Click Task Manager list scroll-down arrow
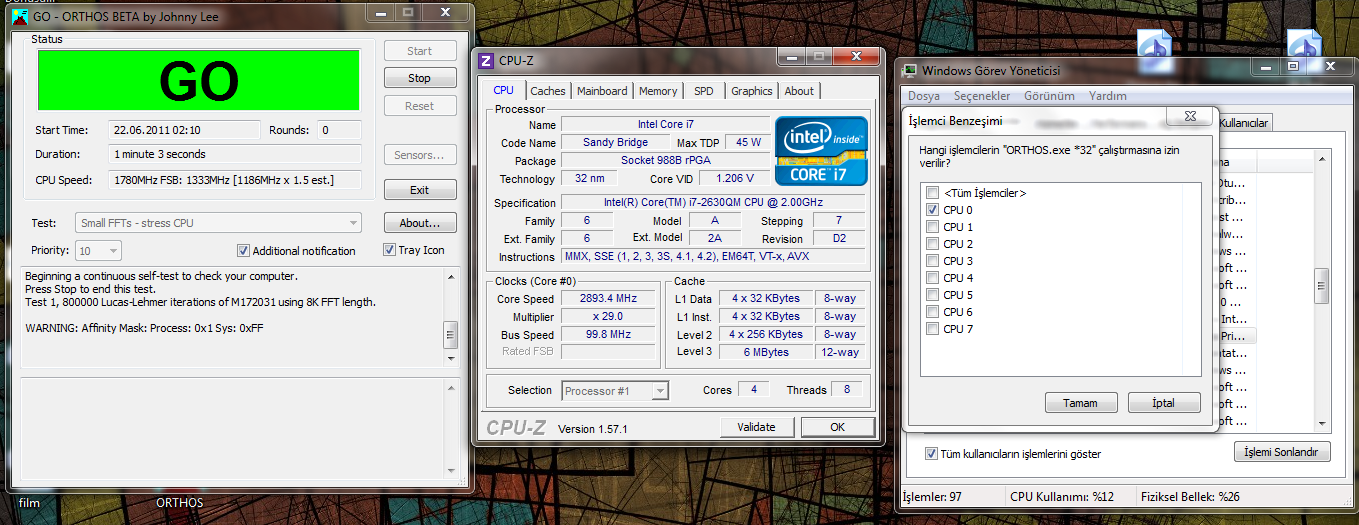The height and width of the screenshot is (525, 1359). point(1323,423)
